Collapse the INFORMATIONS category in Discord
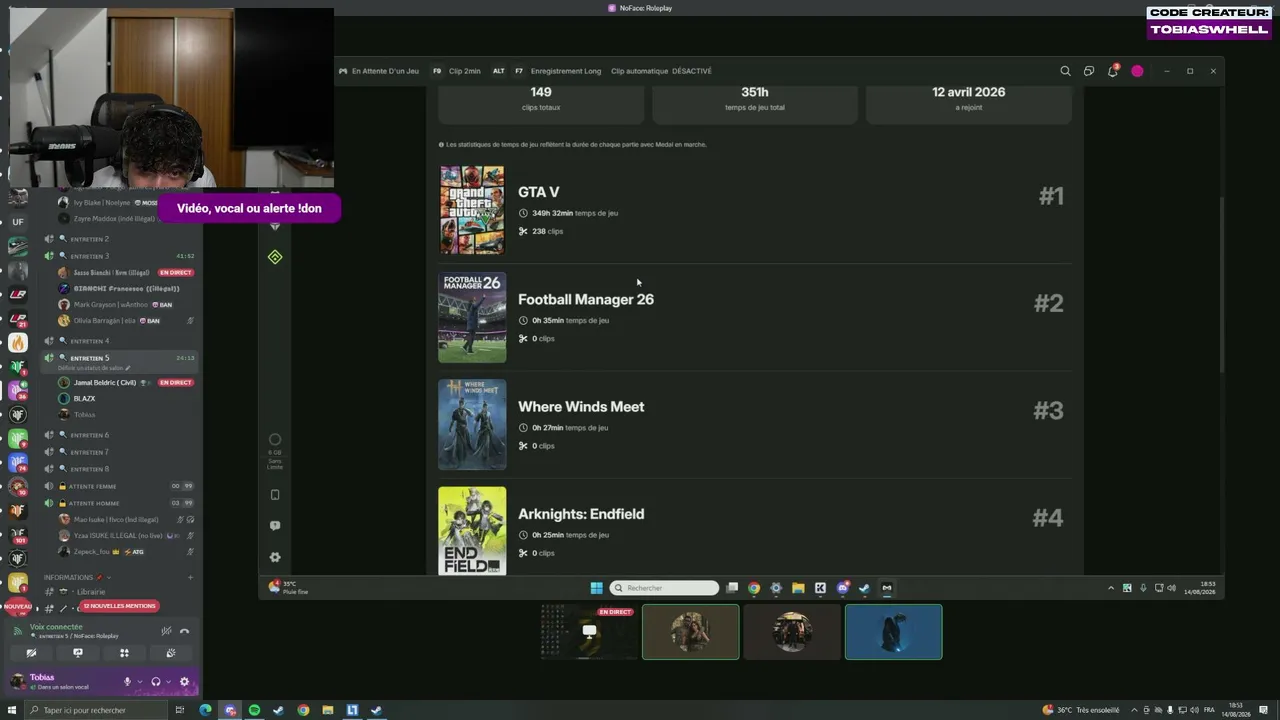This screenshot has height=720, width=1280. click(75, 577)
